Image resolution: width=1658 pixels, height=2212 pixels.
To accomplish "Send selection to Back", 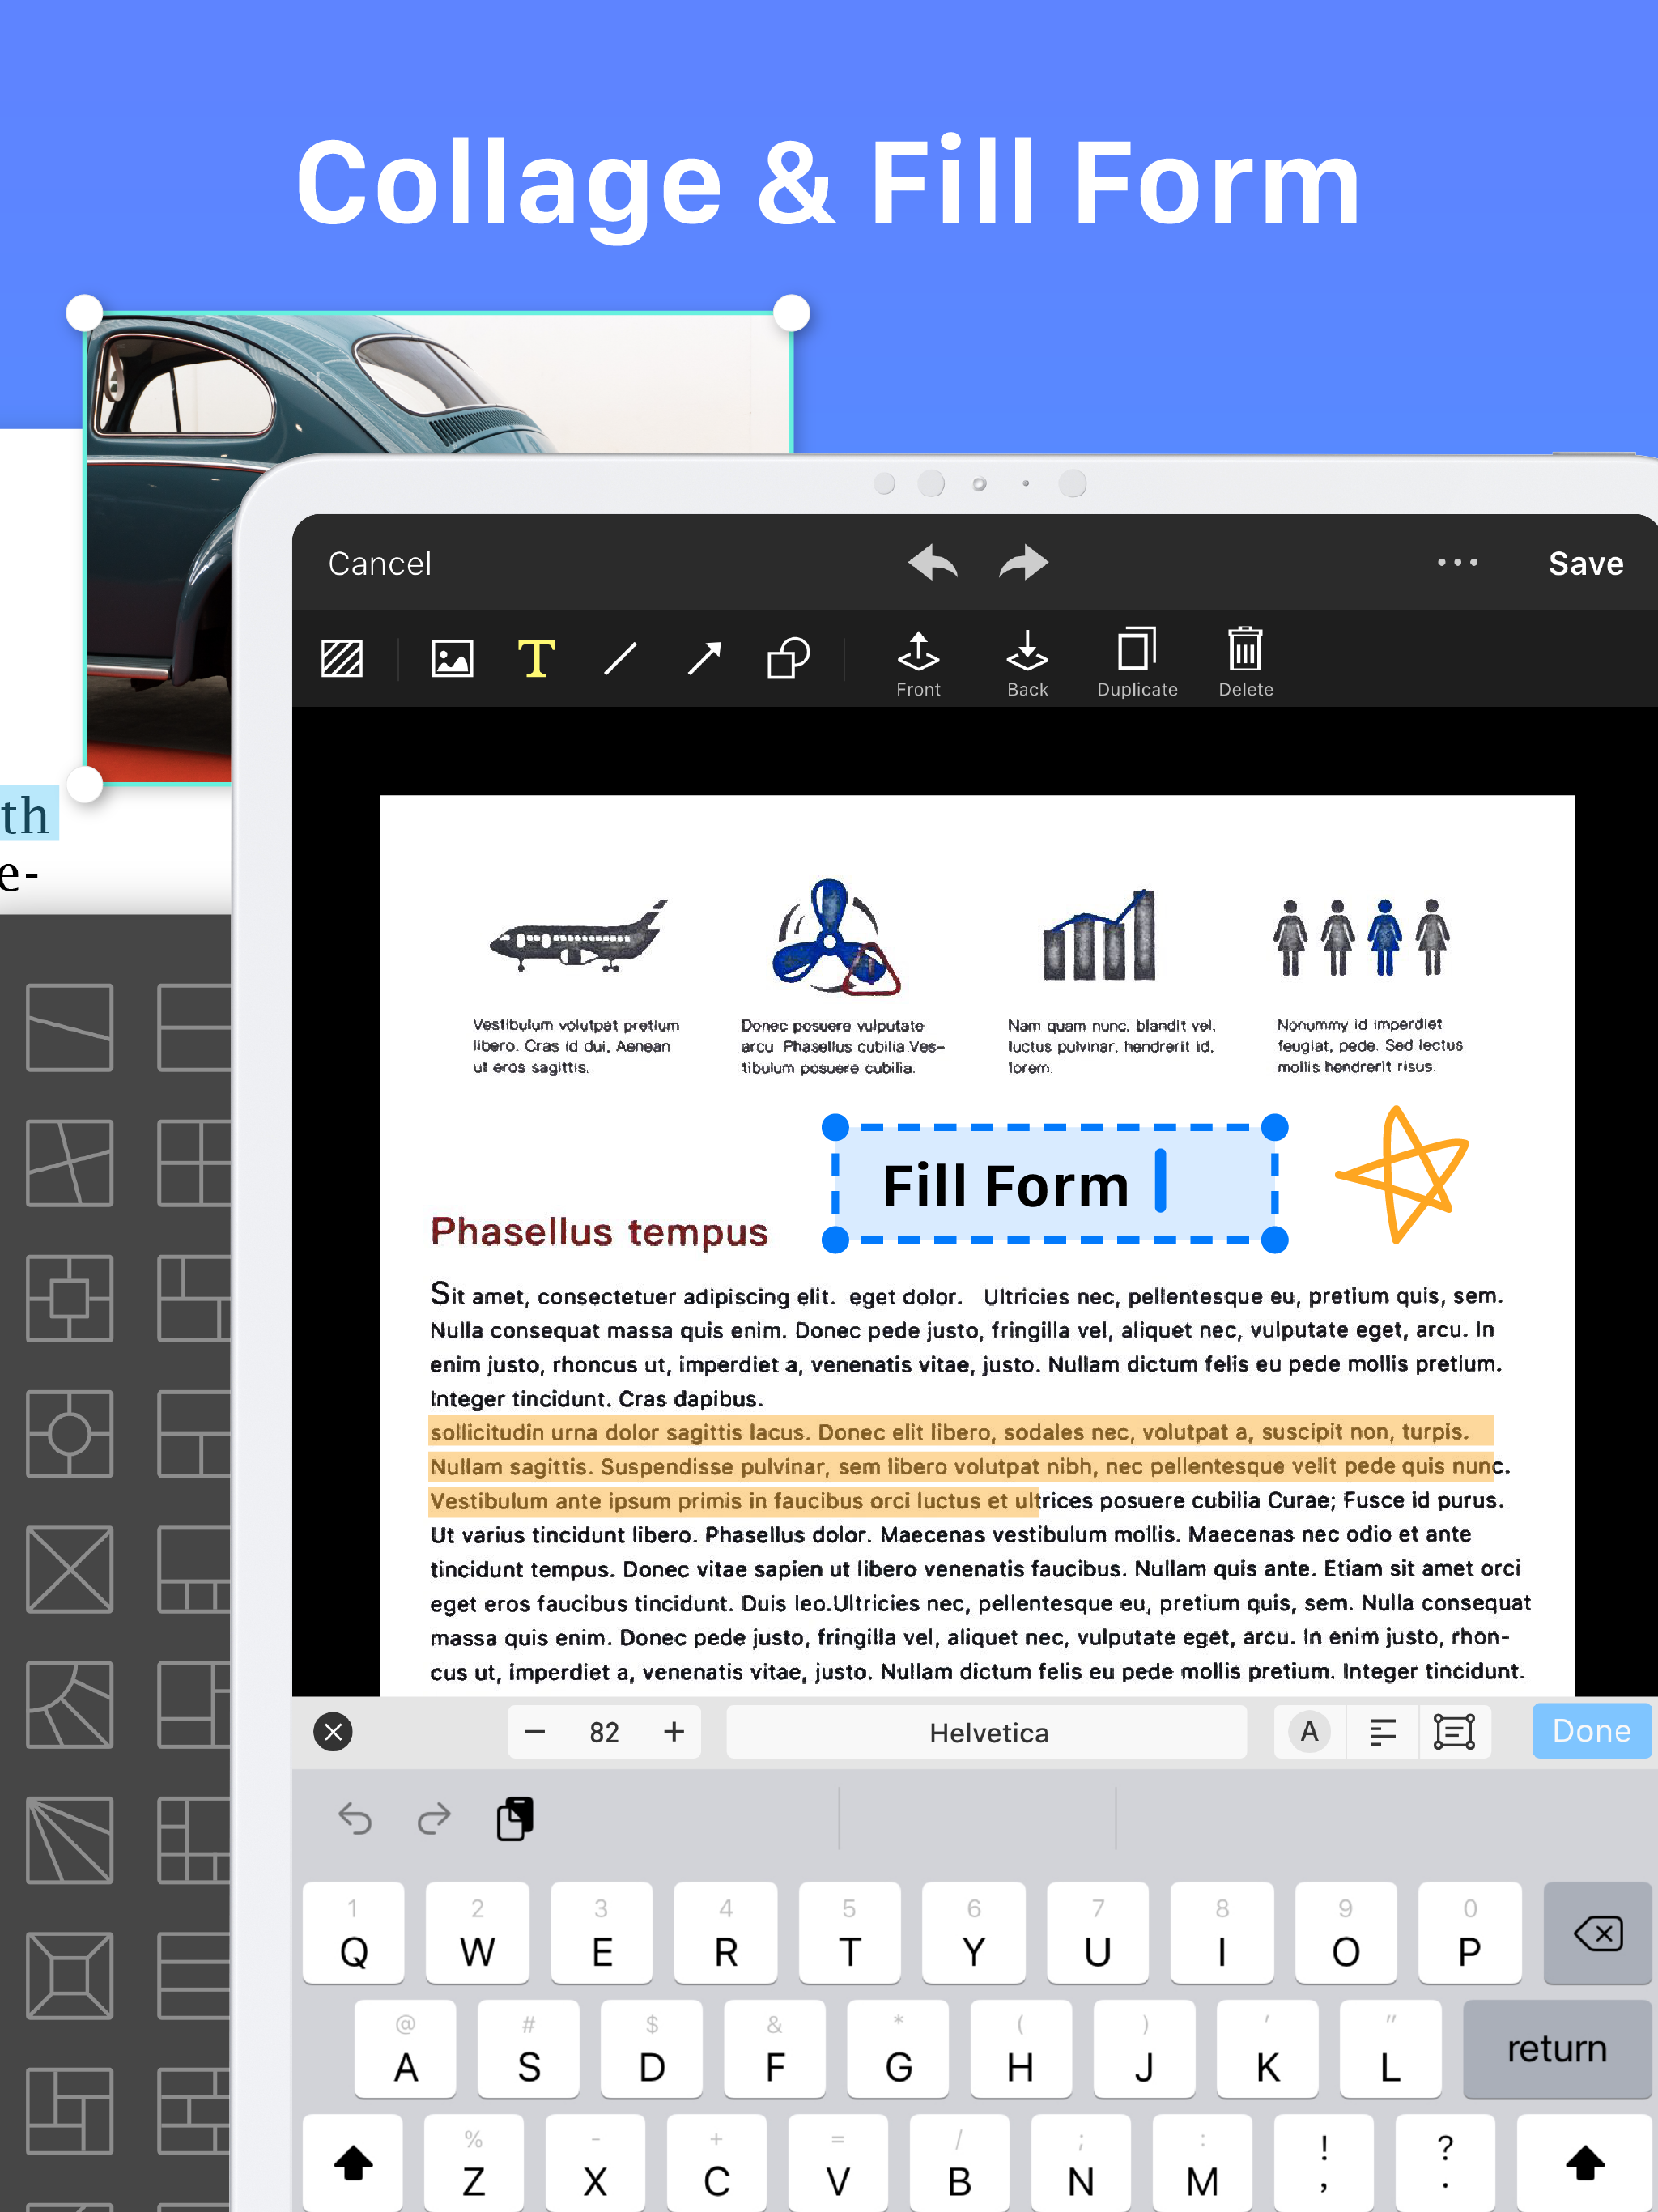I will pyautogui.click(x=1027, y=664).
